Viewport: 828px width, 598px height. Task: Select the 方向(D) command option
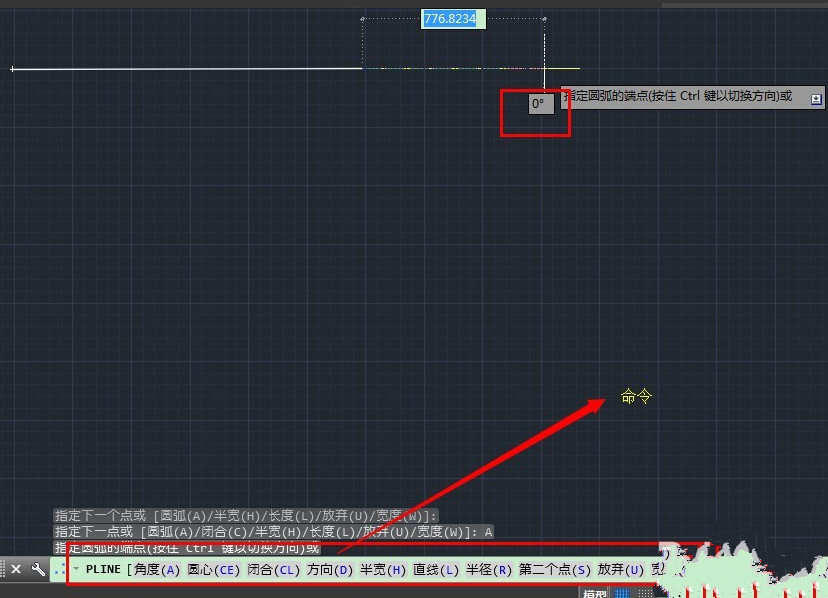point(330,569)
